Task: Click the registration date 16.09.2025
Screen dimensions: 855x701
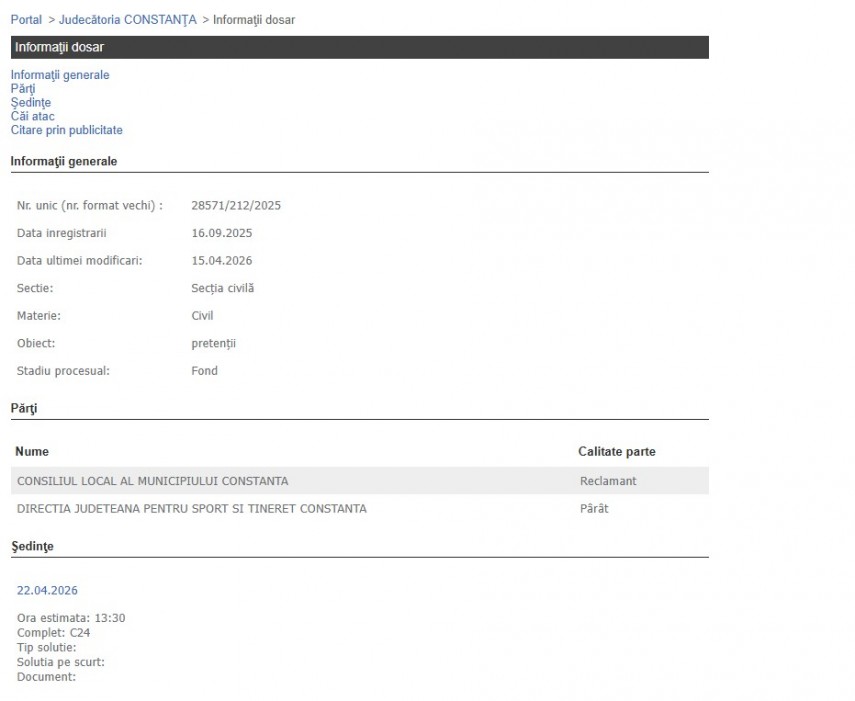Action: point(221,233)
